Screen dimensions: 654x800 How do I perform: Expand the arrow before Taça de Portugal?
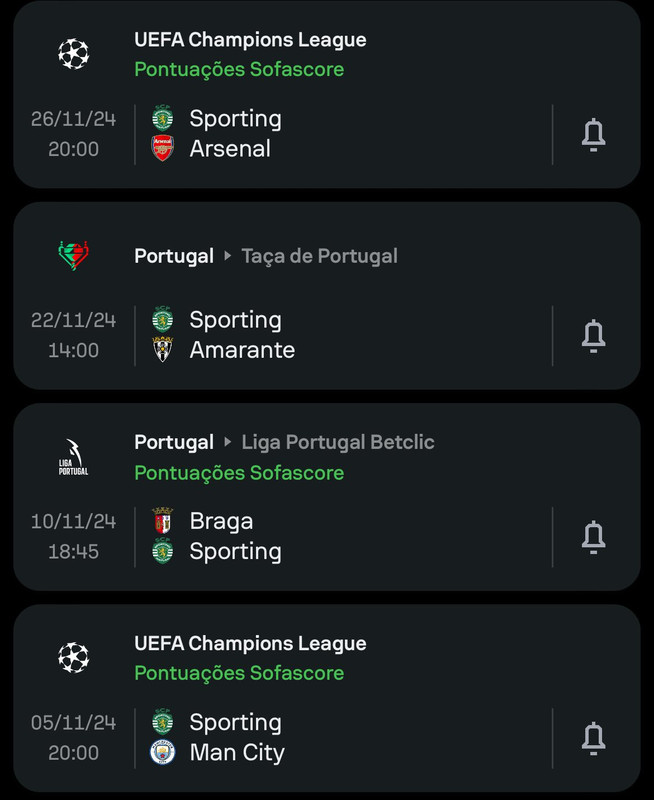tap(228, 256)
